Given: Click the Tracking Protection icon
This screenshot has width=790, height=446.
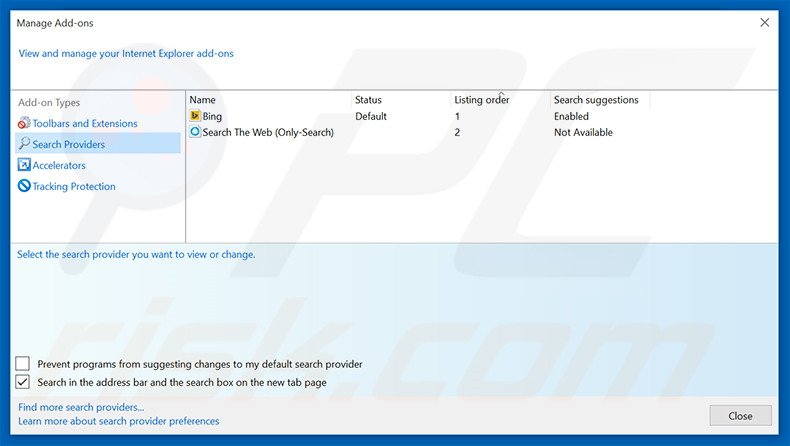Looking at the screenshot, I should pyautogui.click(x=24, y=186).
